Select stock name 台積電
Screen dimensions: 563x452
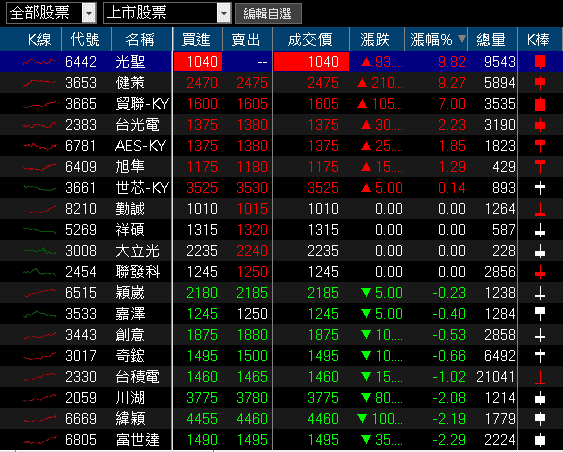(137, 377)
